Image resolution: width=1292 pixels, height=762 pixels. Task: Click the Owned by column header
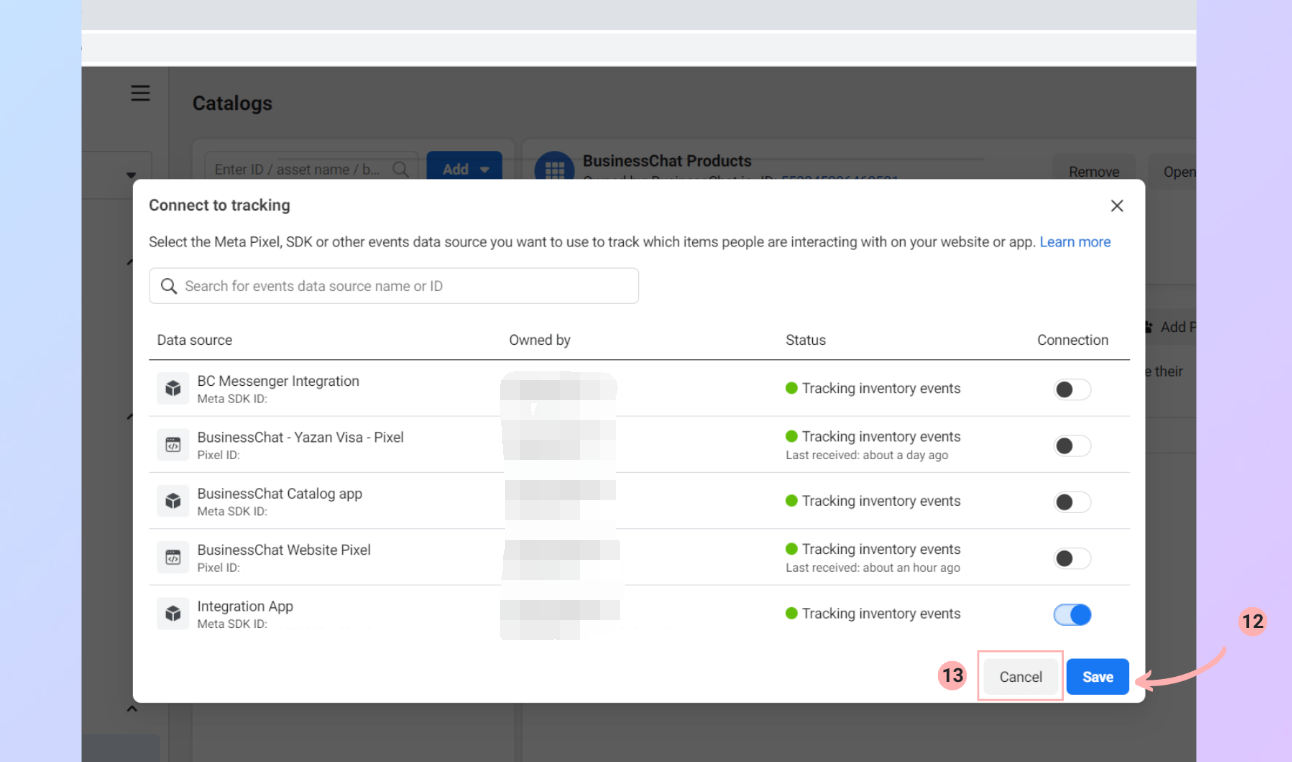tap(540, 340)
